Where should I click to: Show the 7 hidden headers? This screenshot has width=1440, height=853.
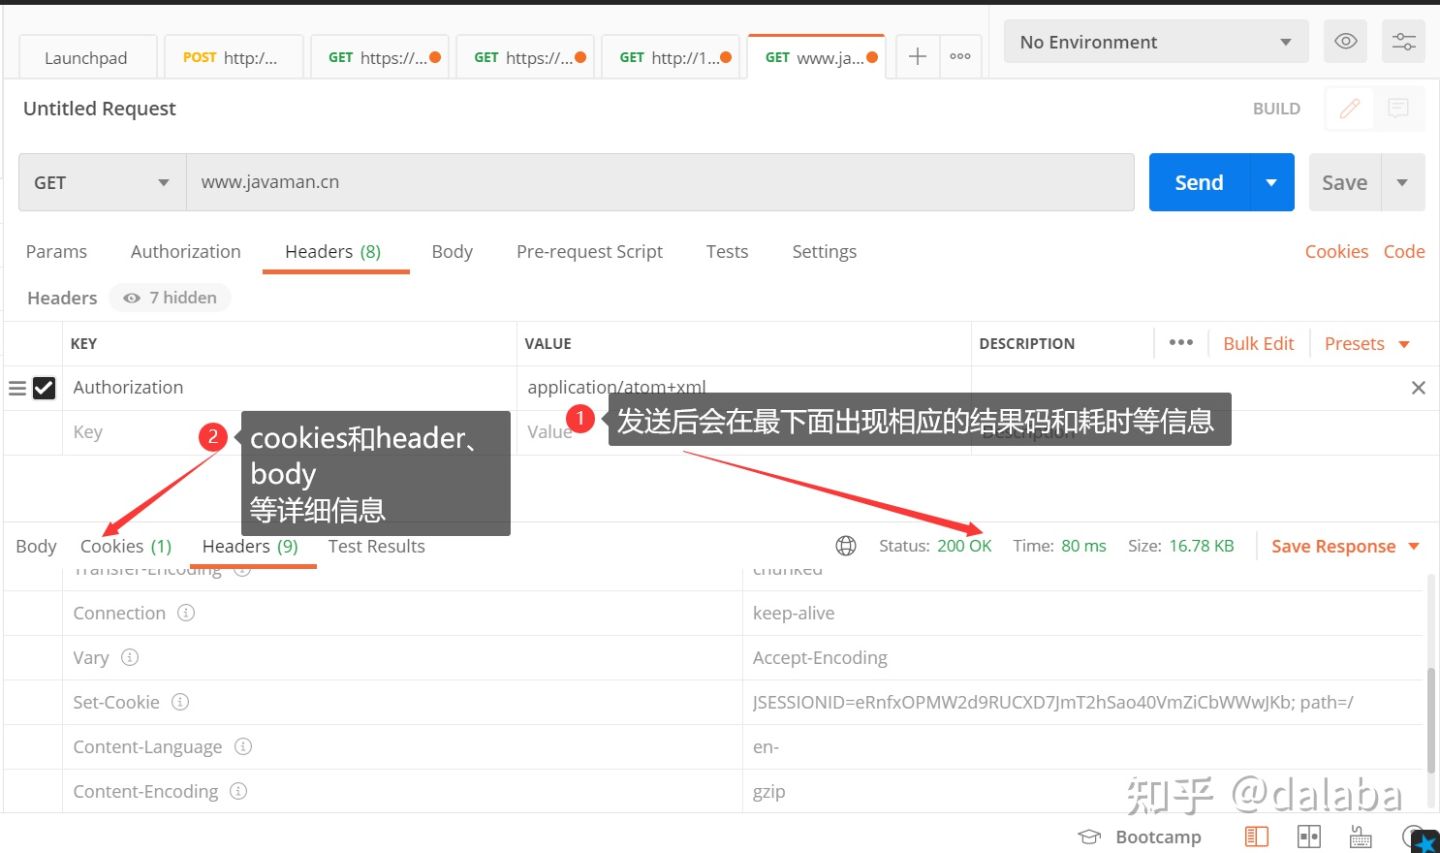170,298
